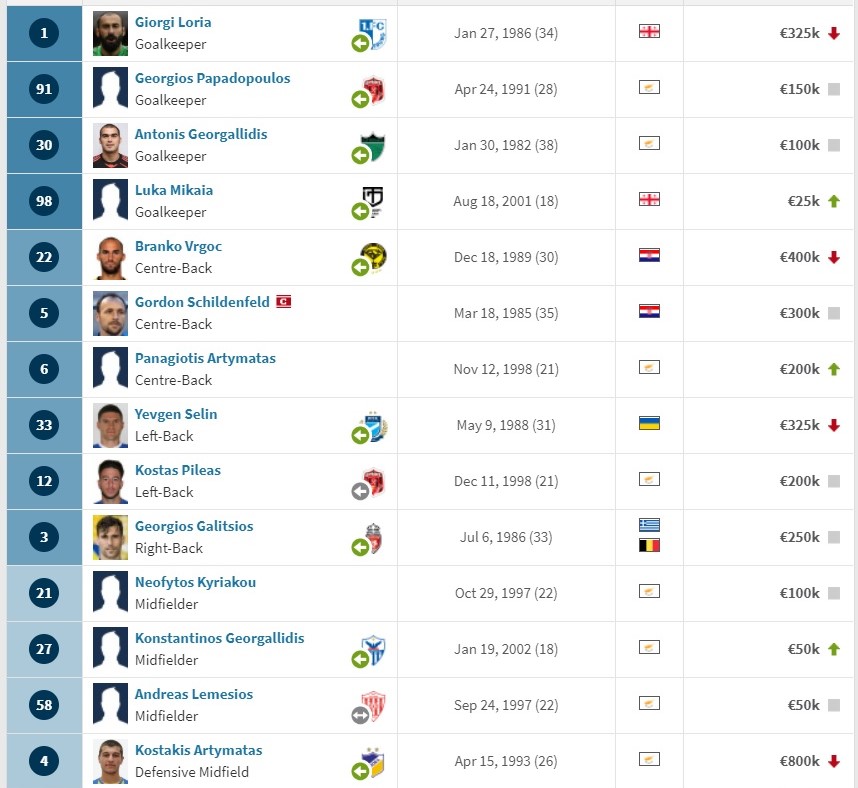Click the €800k market value
Image resolution: width=858 pixels, height=788 pixels.
[799, 761]
